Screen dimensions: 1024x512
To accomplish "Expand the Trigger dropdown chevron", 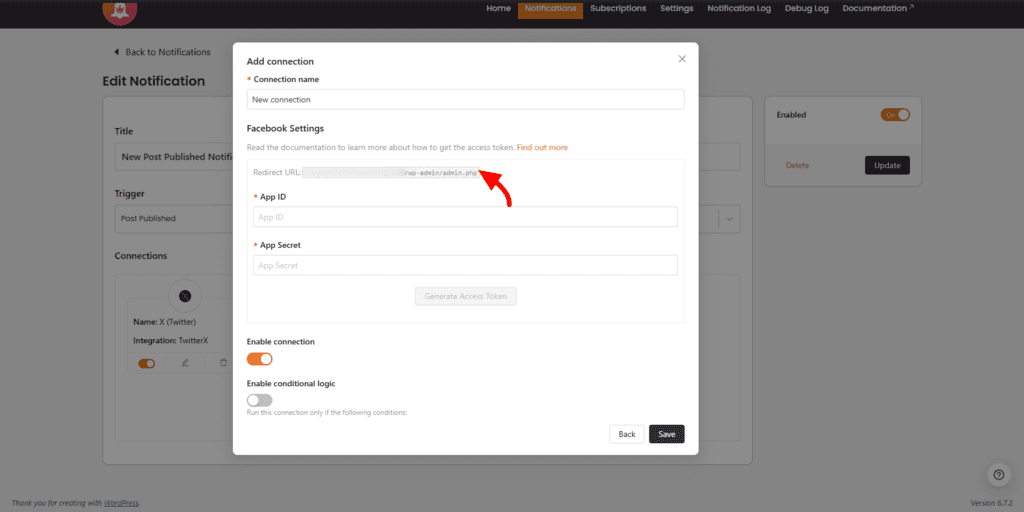I will pyautogui.click(x=729, y=219).
